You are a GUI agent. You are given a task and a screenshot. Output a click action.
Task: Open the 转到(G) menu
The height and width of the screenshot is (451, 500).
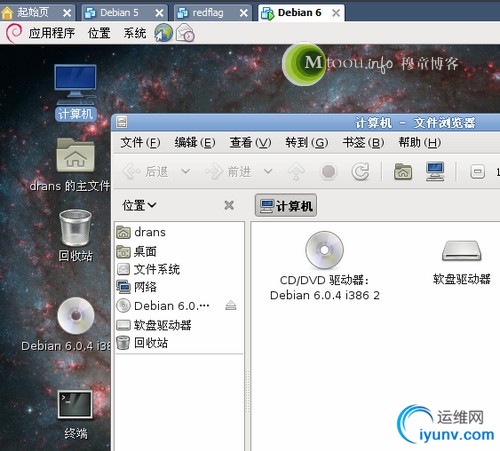[307, 143]
